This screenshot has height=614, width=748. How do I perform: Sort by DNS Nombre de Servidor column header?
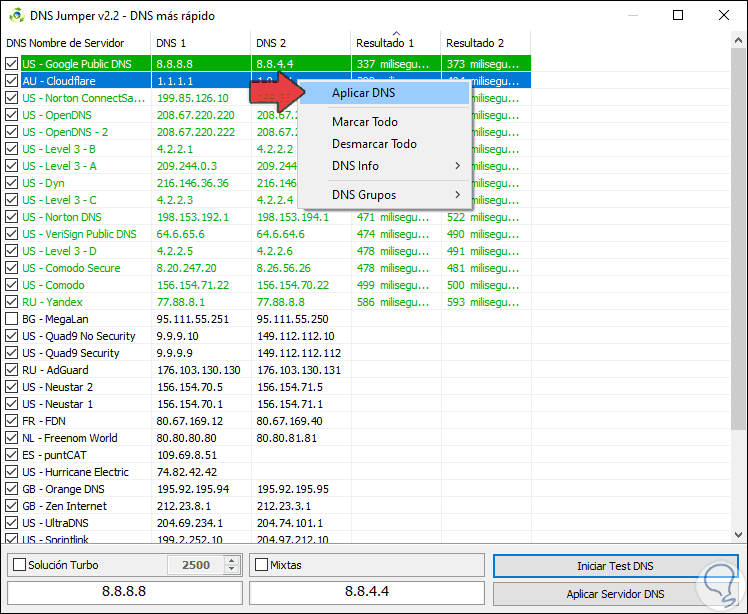tap(76, 43)
